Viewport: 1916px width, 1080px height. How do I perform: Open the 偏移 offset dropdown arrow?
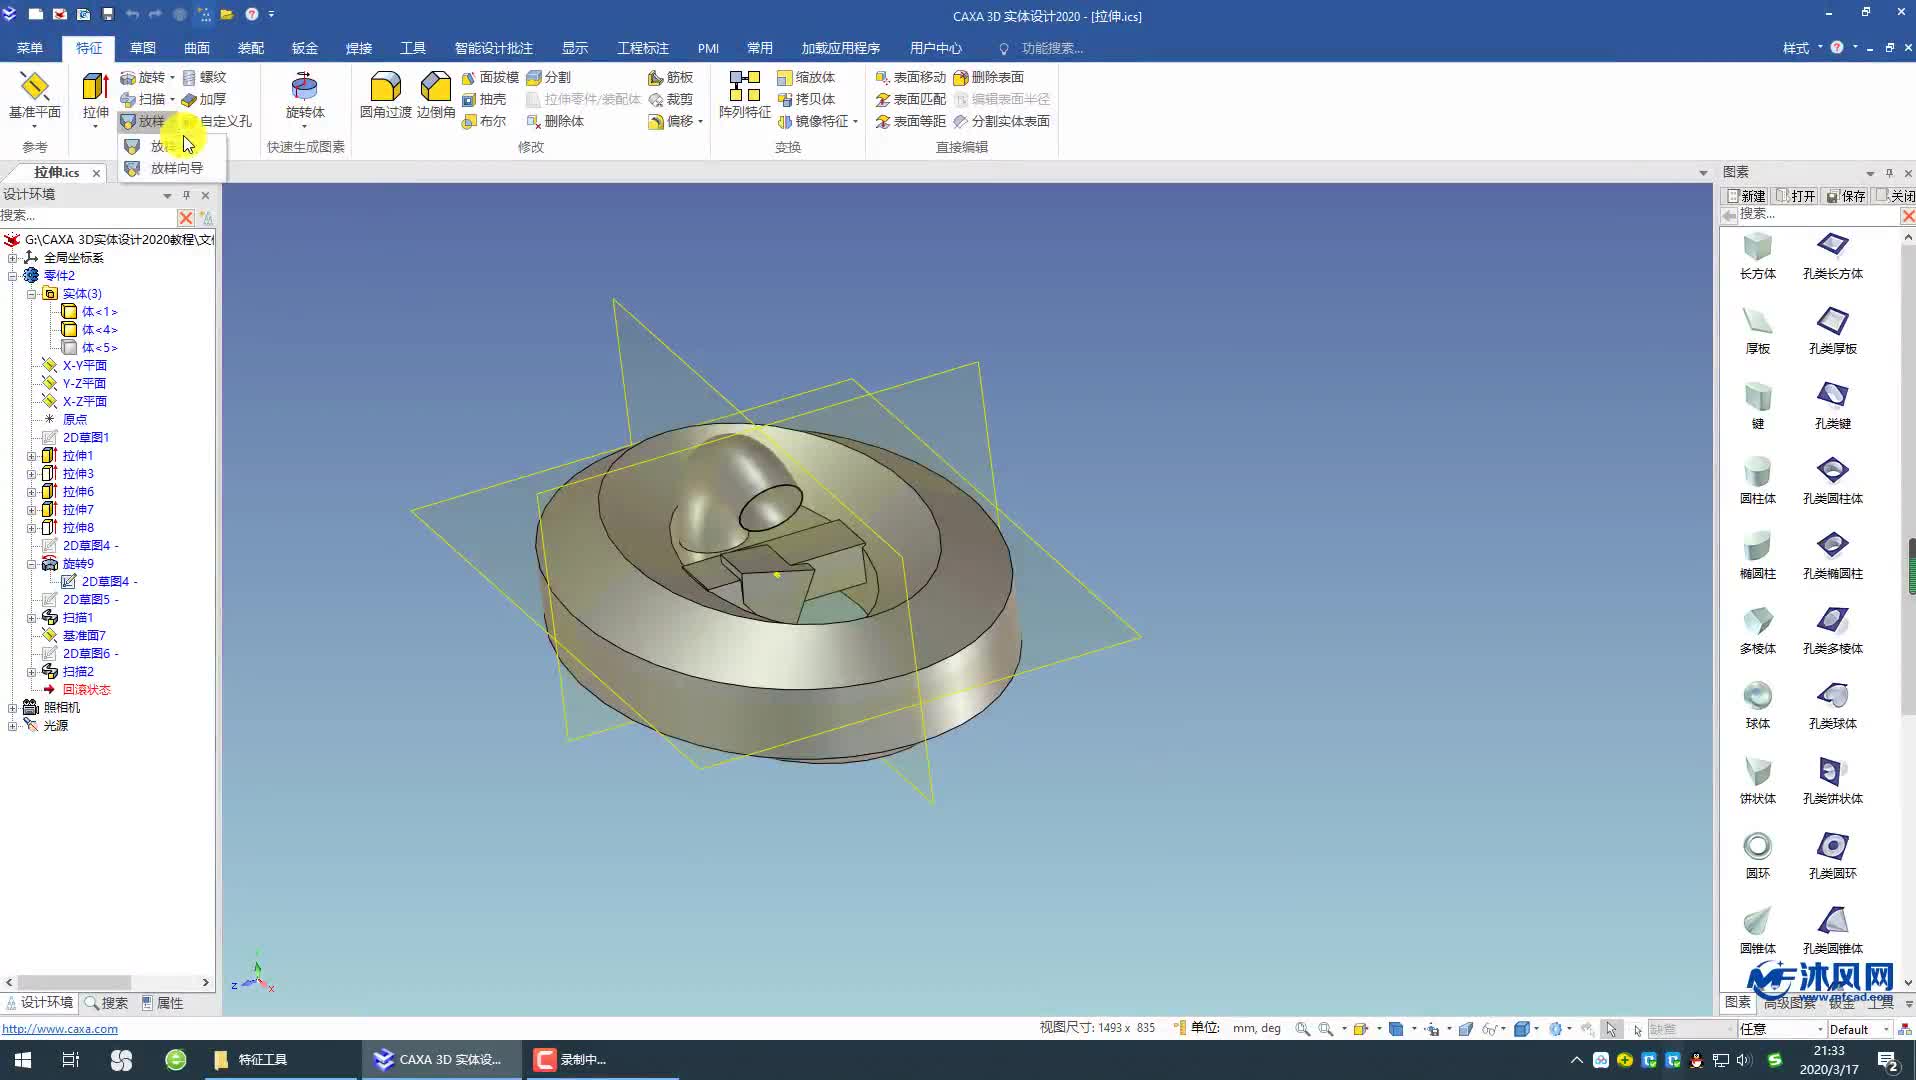700,122
